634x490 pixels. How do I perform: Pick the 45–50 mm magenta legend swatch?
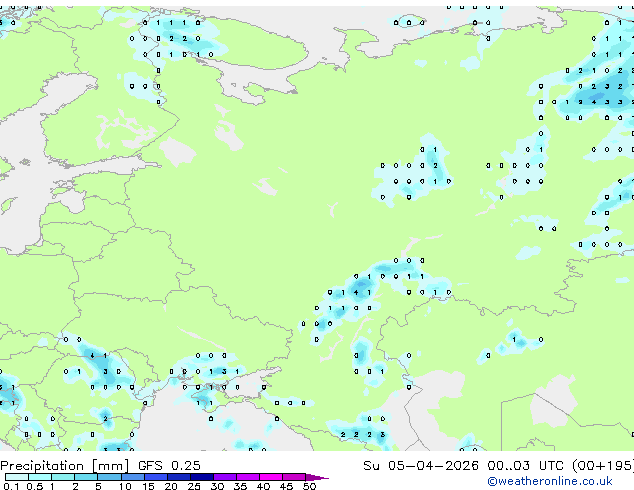click(x=294, y=477)
